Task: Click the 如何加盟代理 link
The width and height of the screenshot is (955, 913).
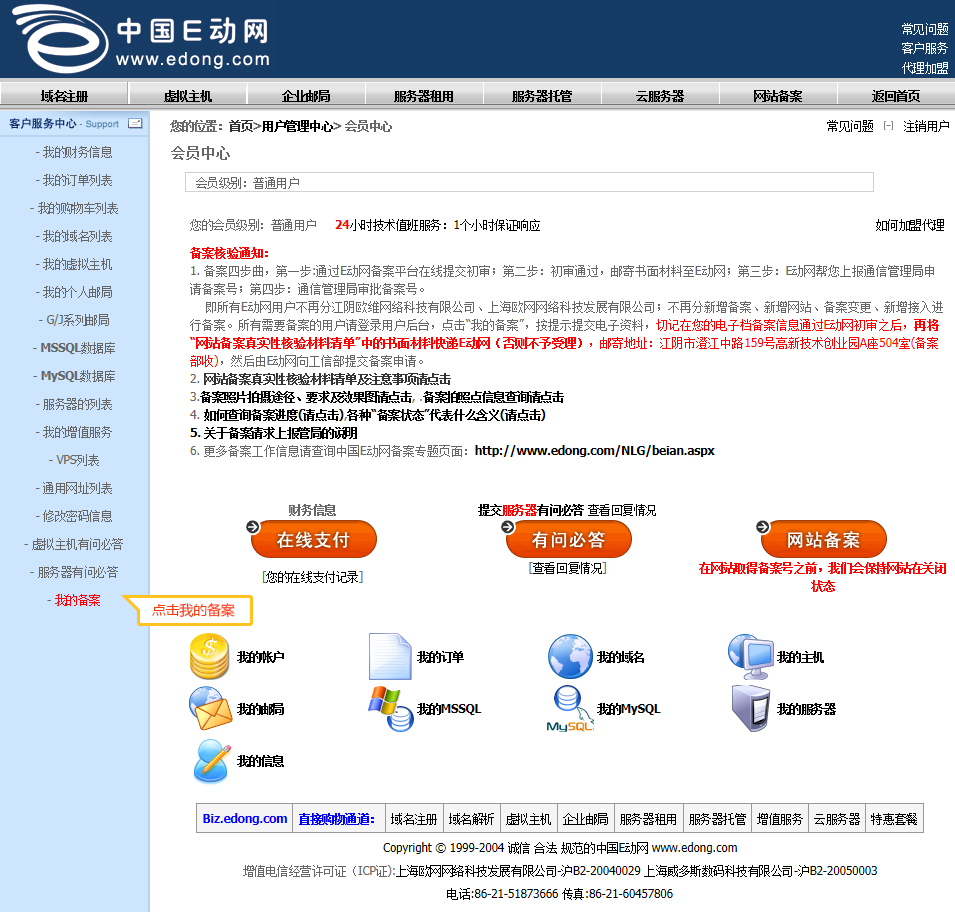Action: (x=910, y=225)
